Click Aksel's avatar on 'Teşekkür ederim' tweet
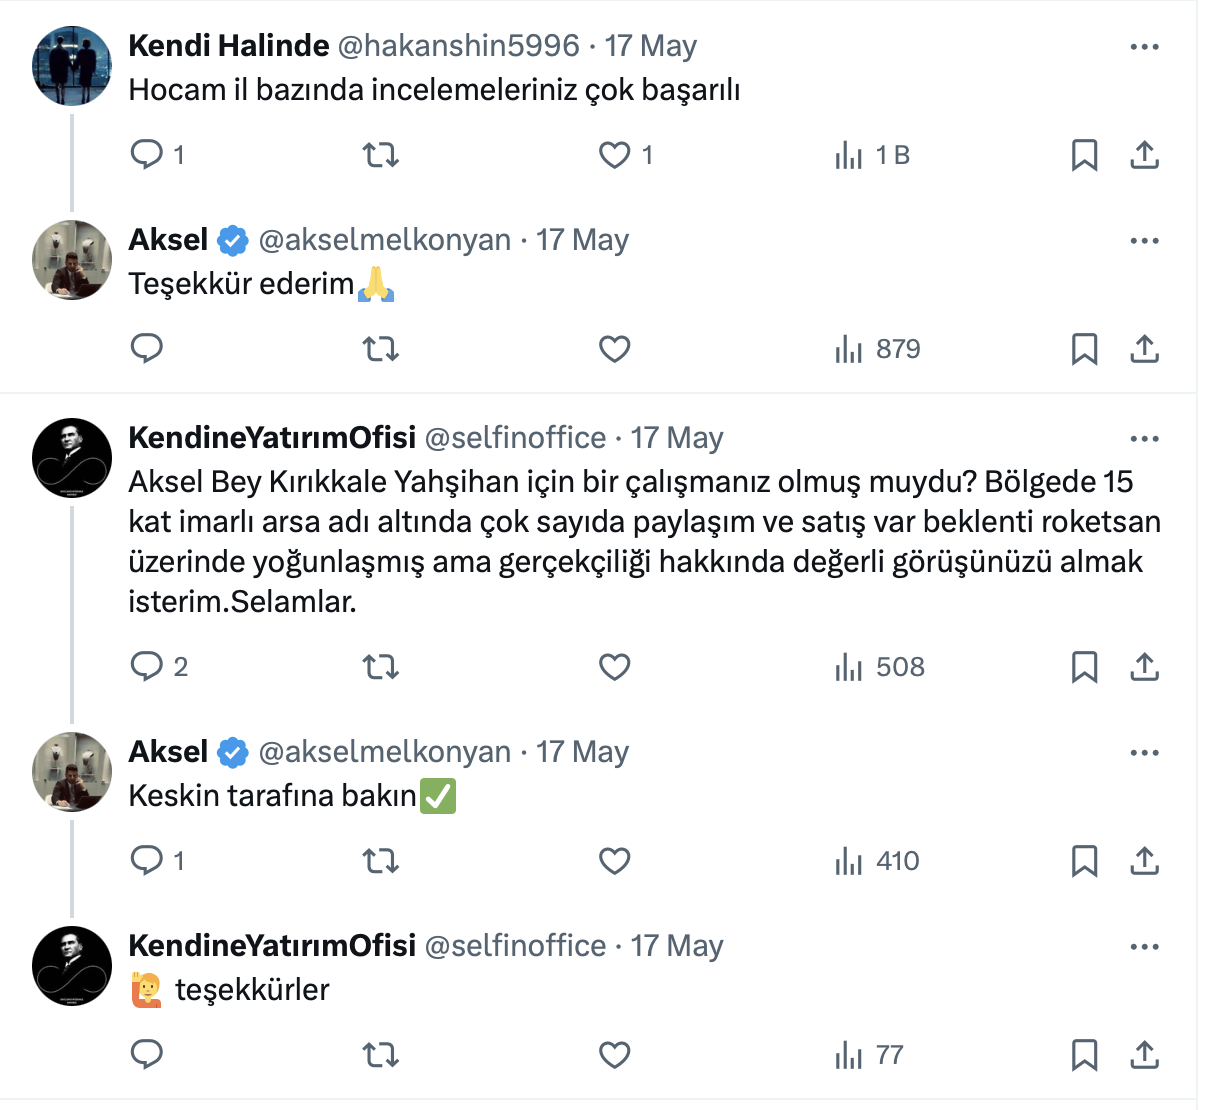 (72, 260)
